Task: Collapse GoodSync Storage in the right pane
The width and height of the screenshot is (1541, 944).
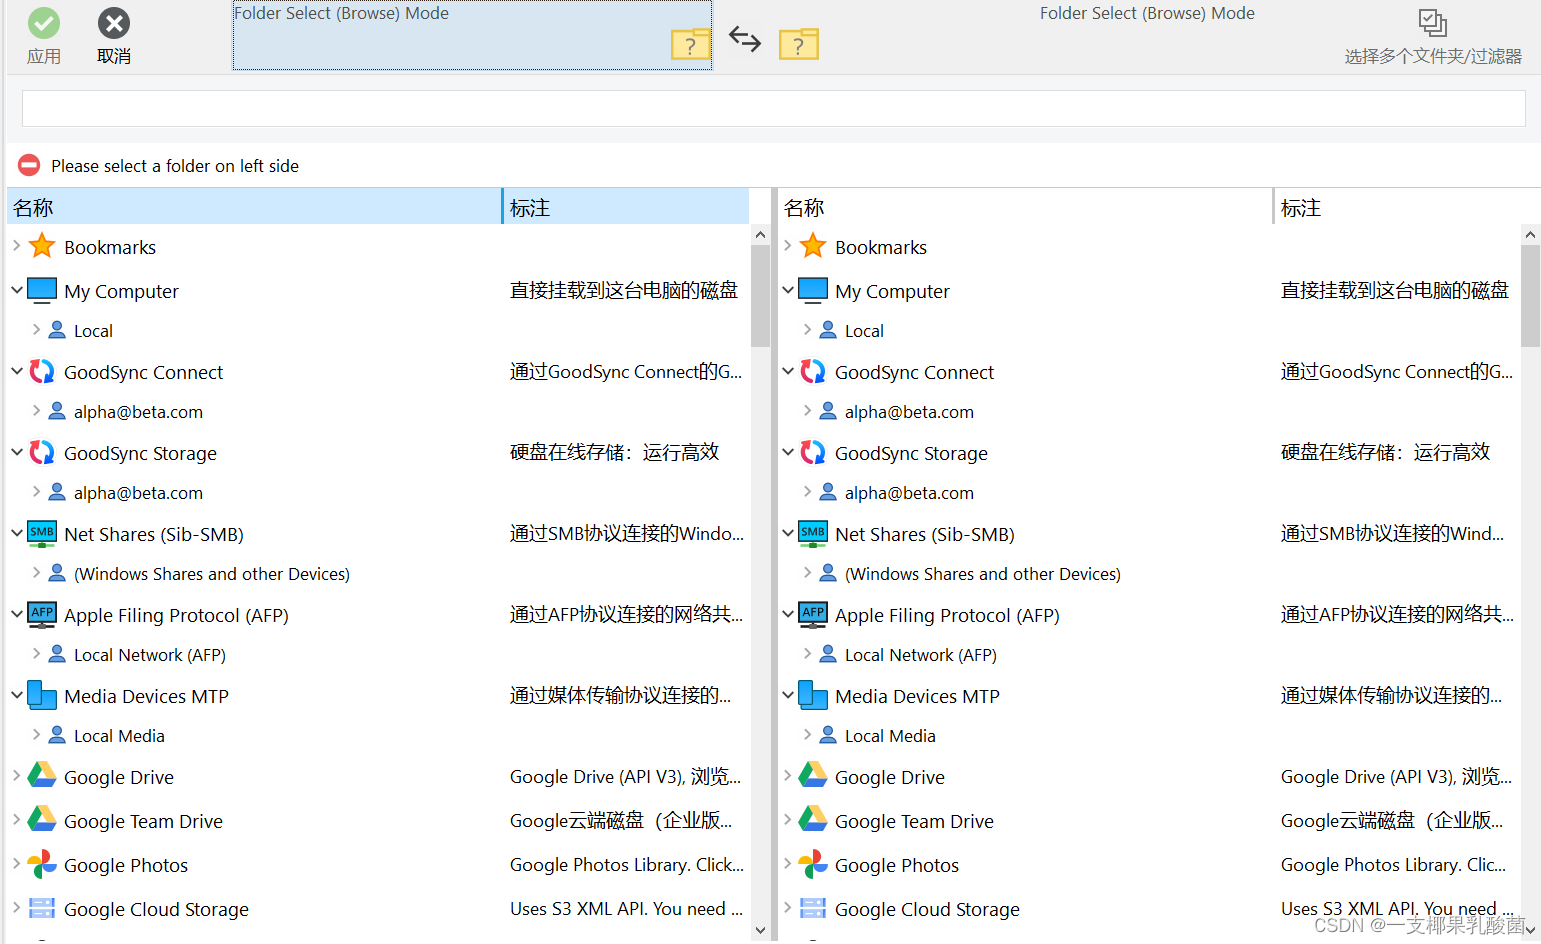Action: [787, 453]
